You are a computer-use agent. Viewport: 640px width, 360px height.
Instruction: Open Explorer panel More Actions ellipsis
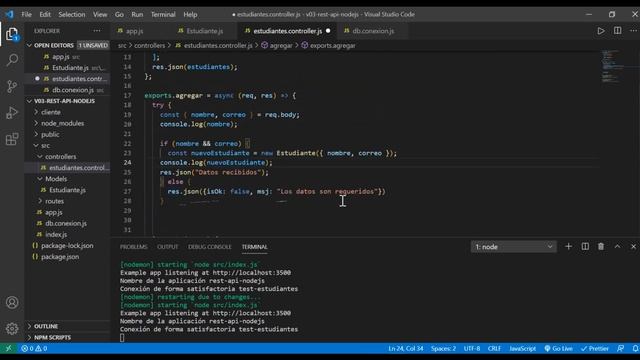click(97, 31)
